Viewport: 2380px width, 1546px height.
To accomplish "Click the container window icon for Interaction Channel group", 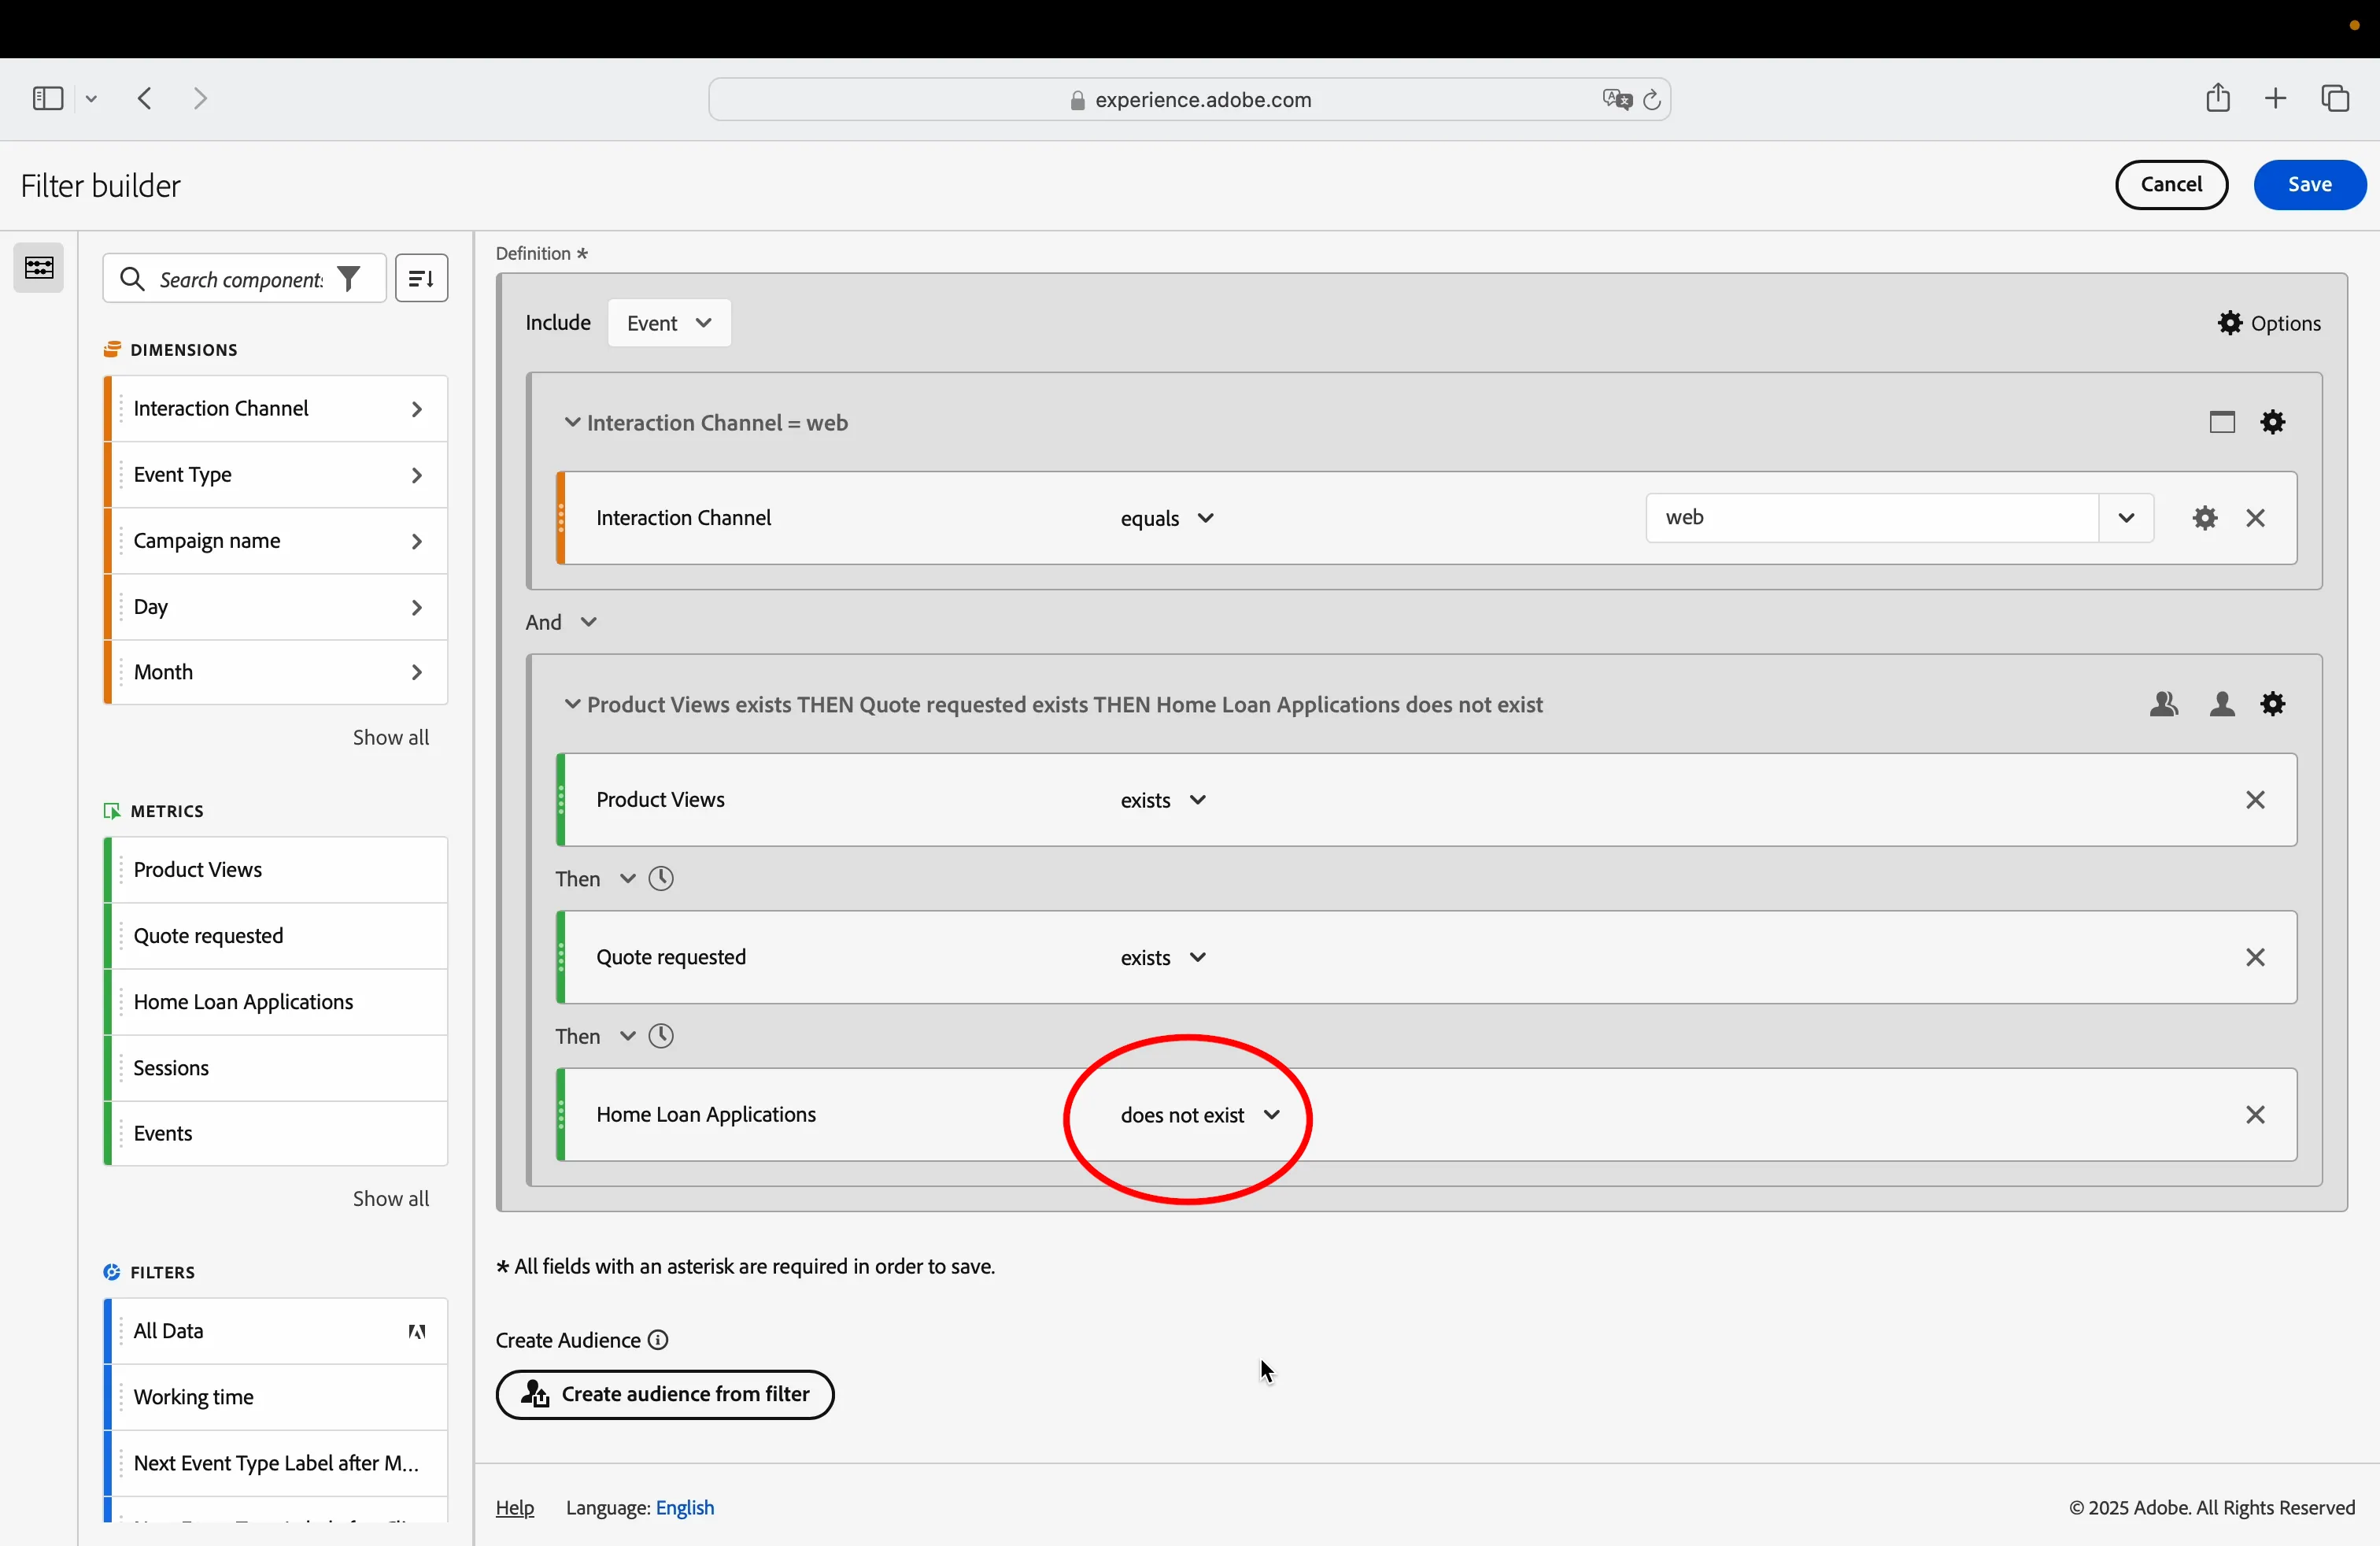I will tap(2222, 422).
